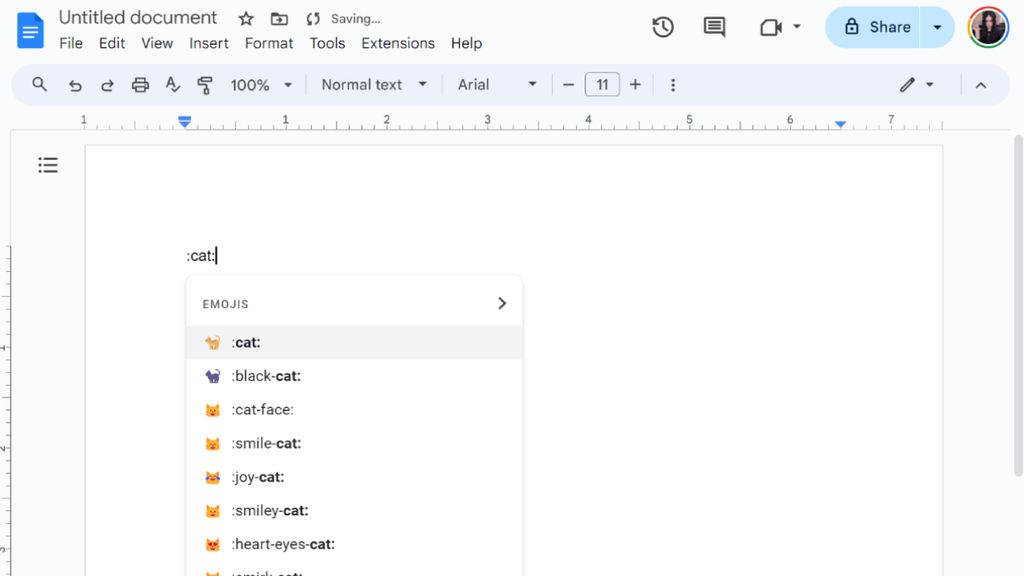Redo the last action
Viewport: 1024px width, 576px height.
tap(107, 85)
